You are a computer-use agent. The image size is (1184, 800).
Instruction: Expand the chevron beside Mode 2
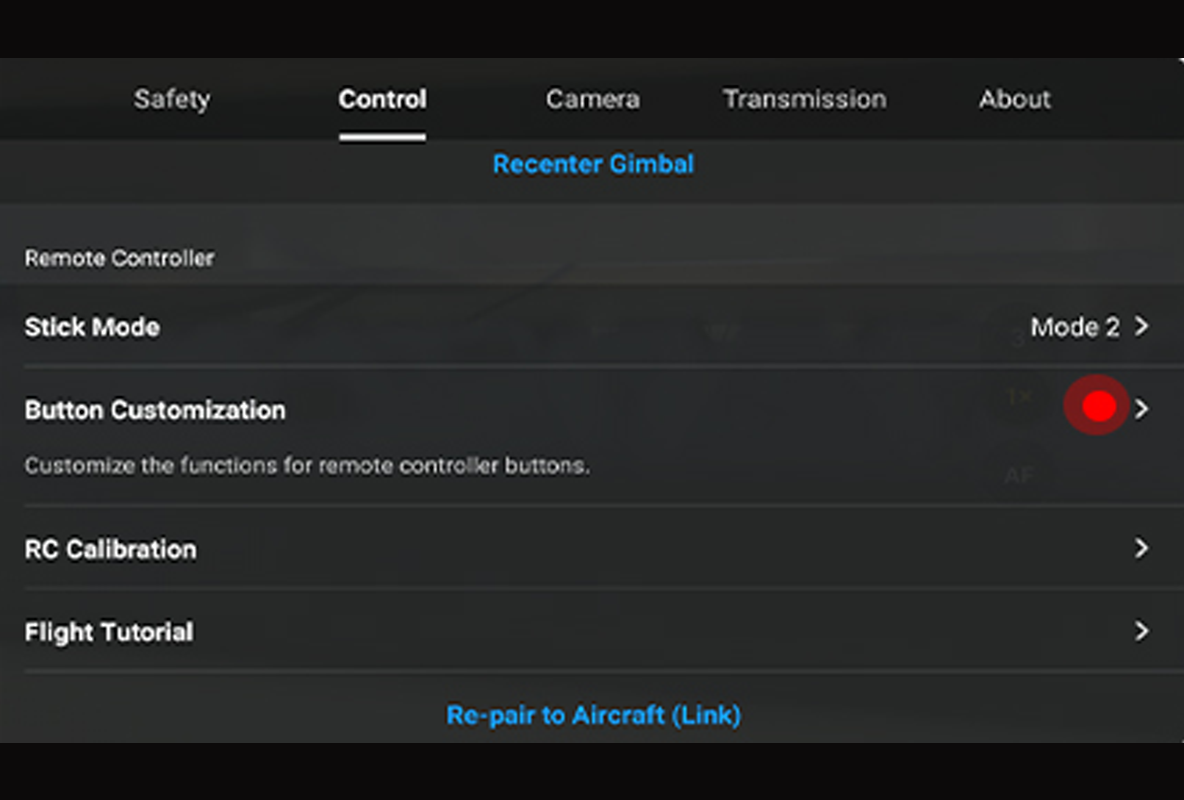[1142, 327]
